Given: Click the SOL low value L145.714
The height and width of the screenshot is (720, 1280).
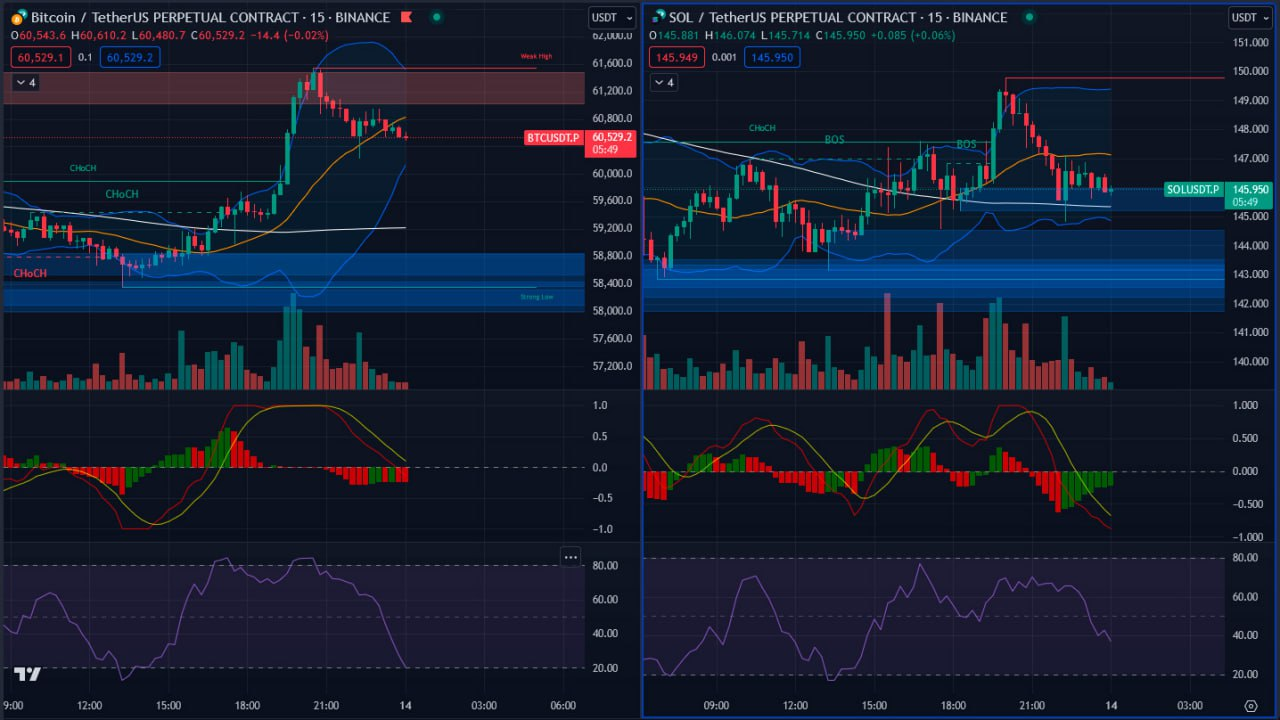Looking at the screenshot, I should pyautogui.click(x=787, y=36).
